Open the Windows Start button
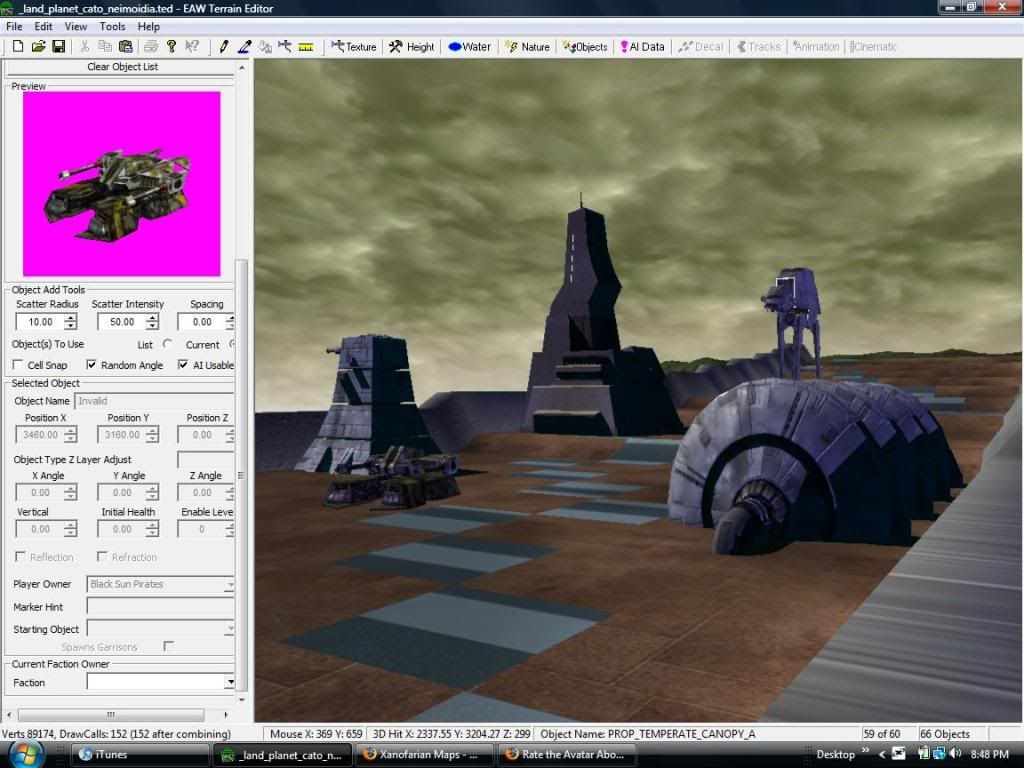1024x768 pixels. (26, 754)
